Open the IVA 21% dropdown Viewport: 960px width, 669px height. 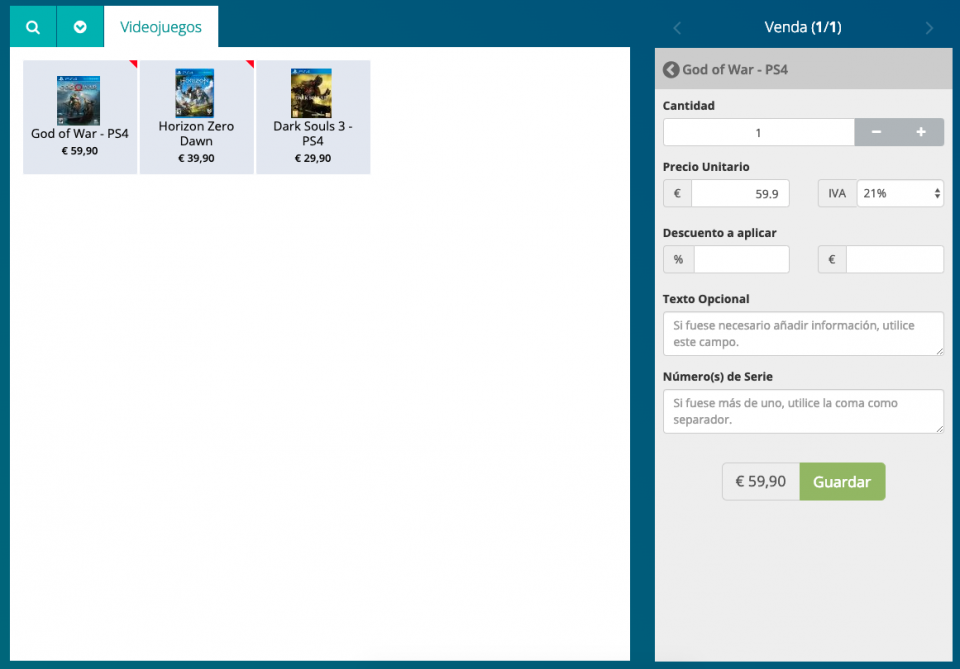coord(900,194)
